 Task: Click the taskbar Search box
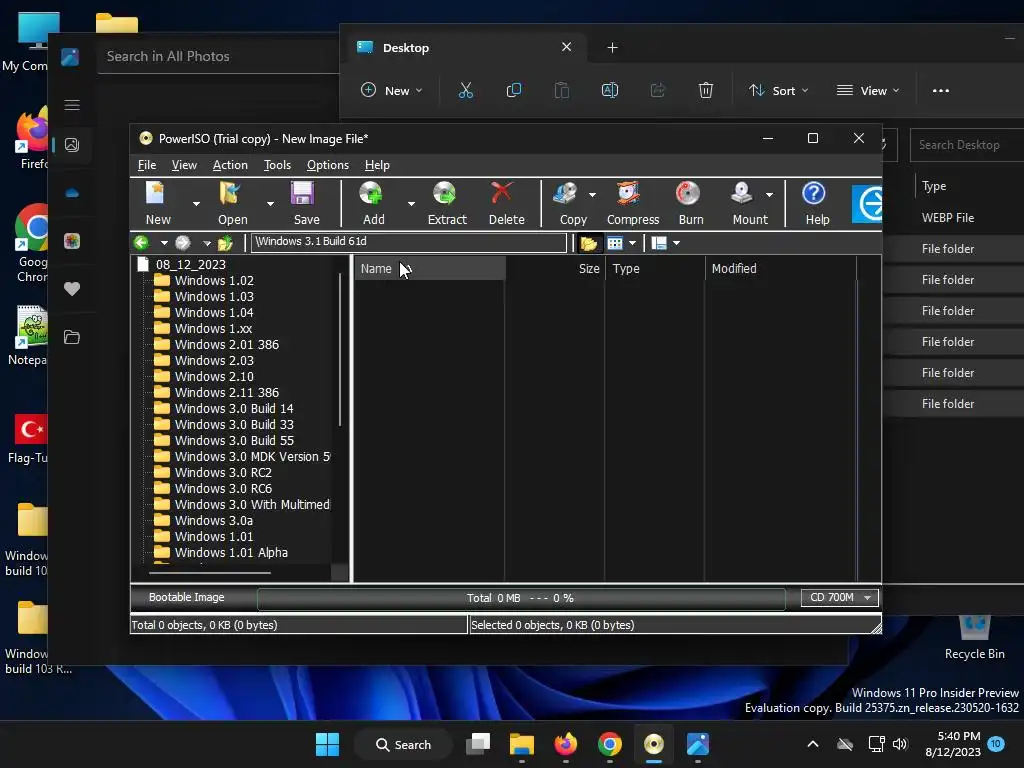tap(403, 744)
